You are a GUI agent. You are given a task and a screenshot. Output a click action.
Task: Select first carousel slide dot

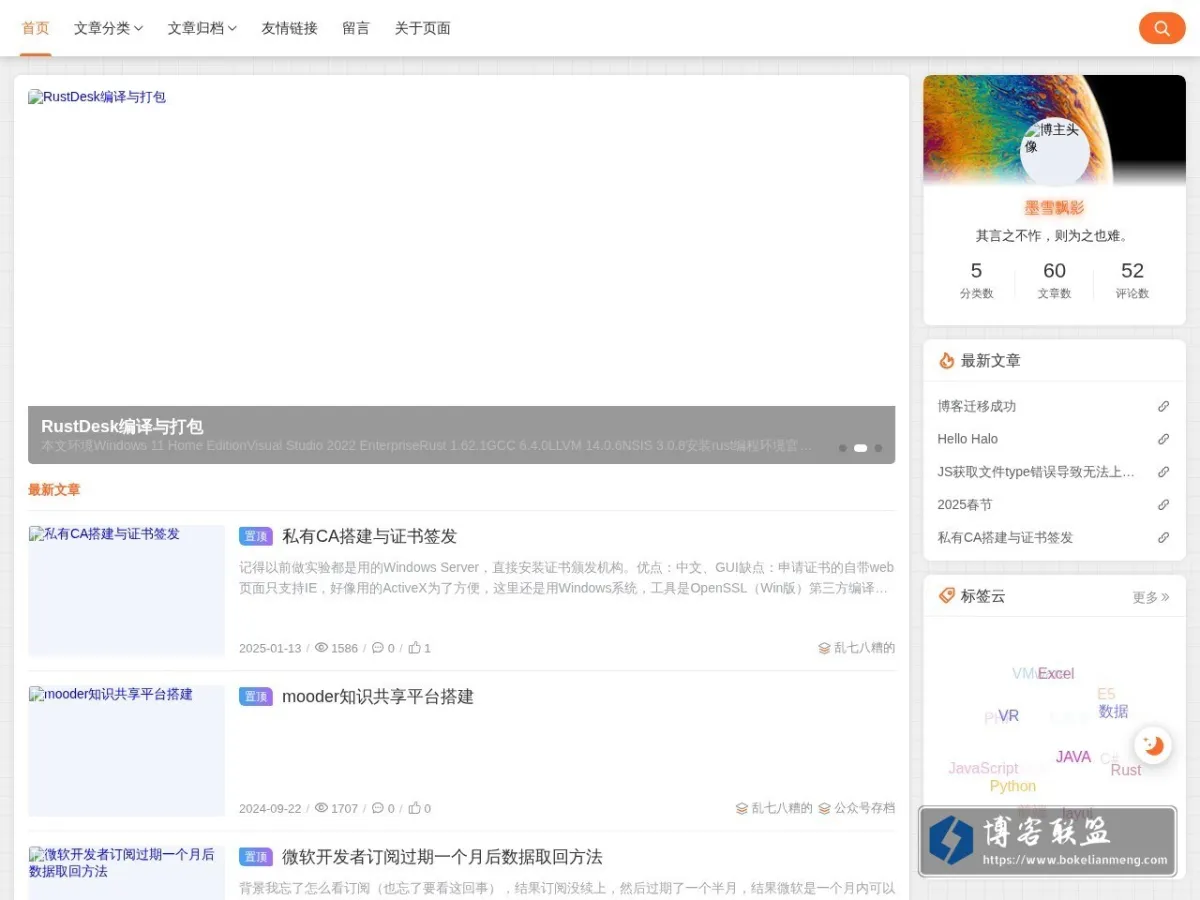click(842, 448)
